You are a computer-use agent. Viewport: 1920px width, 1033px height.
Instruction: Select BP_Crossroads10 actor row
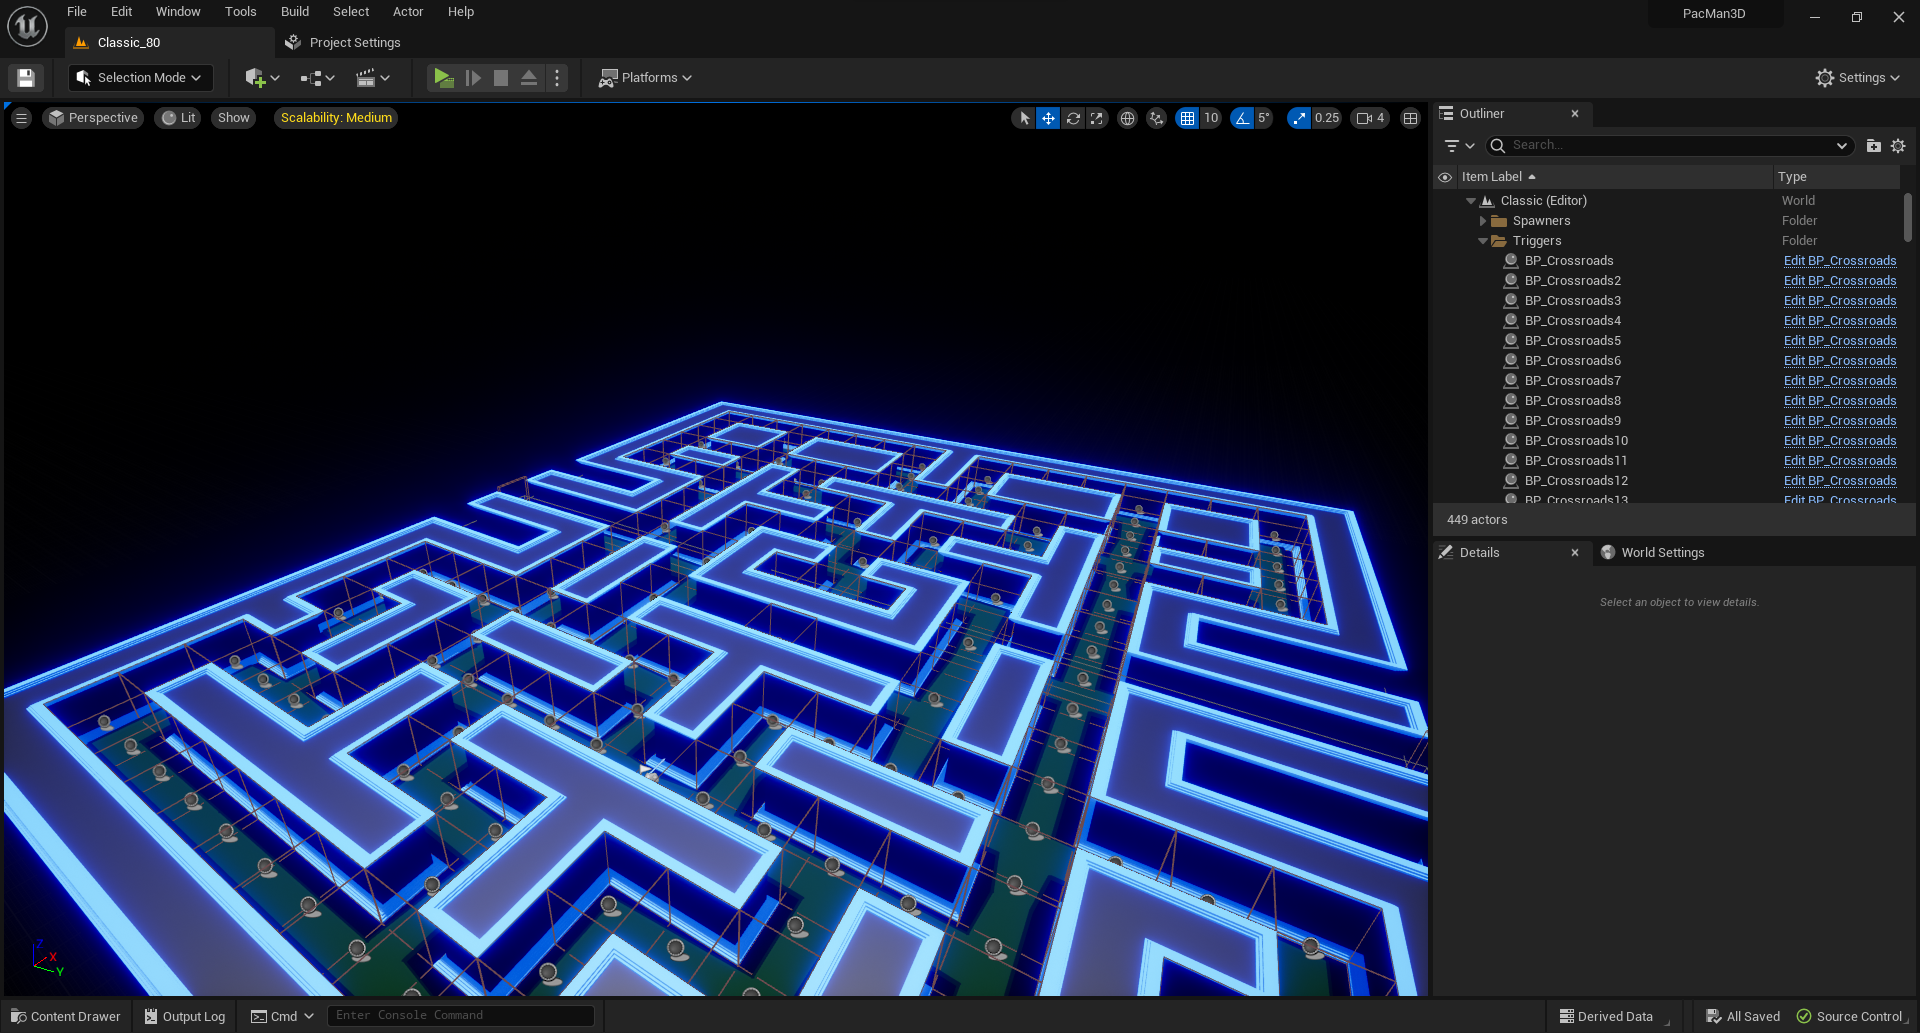(1576, 441)
